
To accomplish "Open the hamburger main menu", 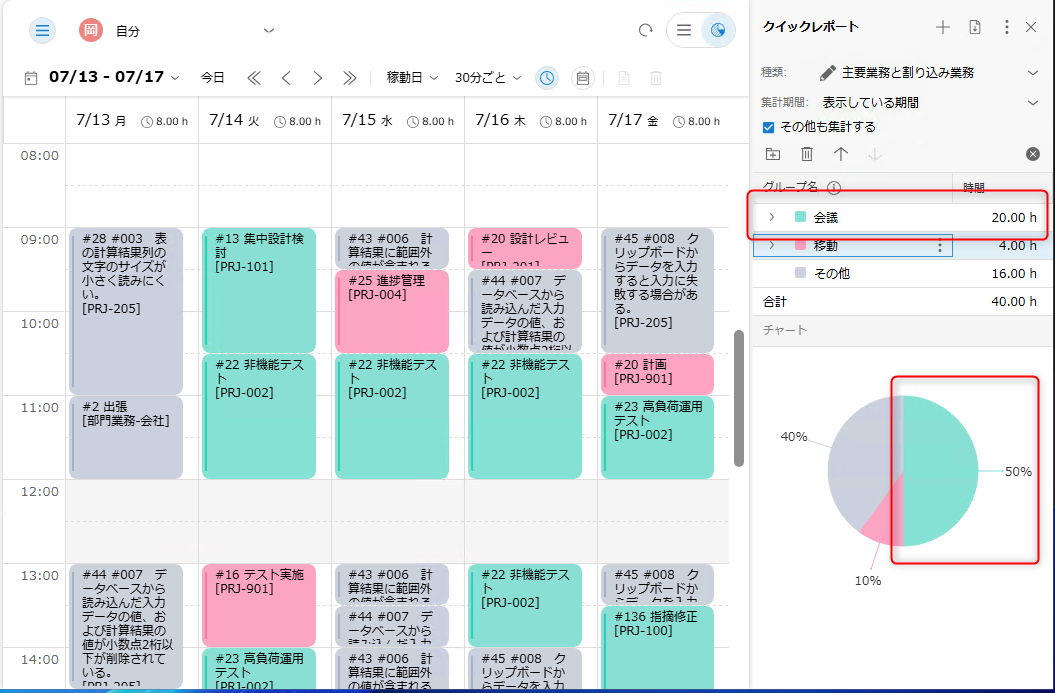I will pyautogui.click(x=42, y=30).
